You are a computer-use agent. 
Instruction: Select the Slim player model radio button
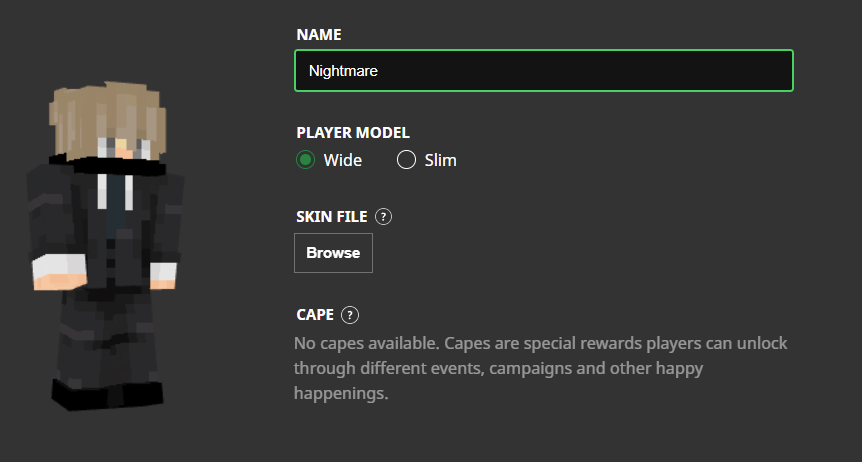pyautogui.click(x=406, y=160)
